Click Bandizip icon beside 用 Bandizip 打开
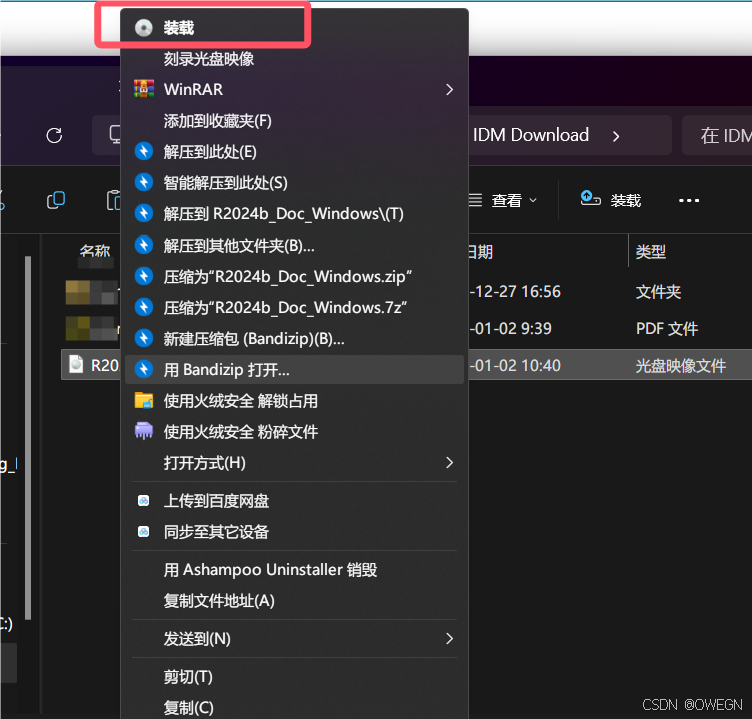The height and width of the screenshot is (719, 752). point(143,369)
